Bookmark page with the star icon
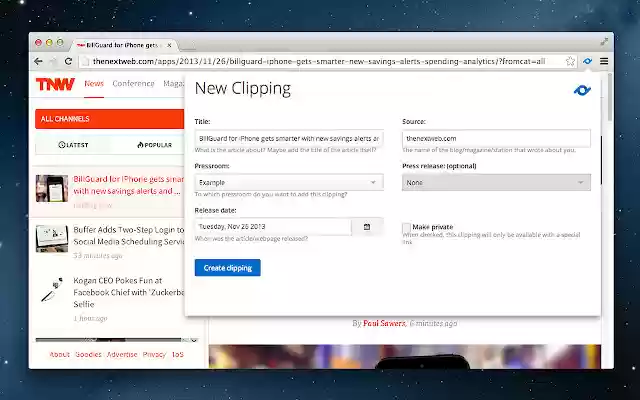Screen dimensions: 640x400 570,61
